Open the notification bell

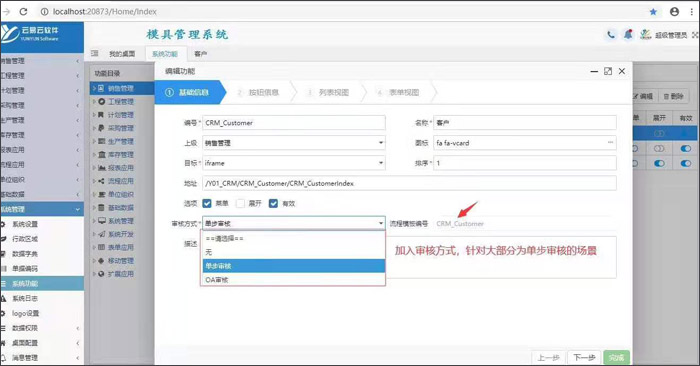(628, 34)
